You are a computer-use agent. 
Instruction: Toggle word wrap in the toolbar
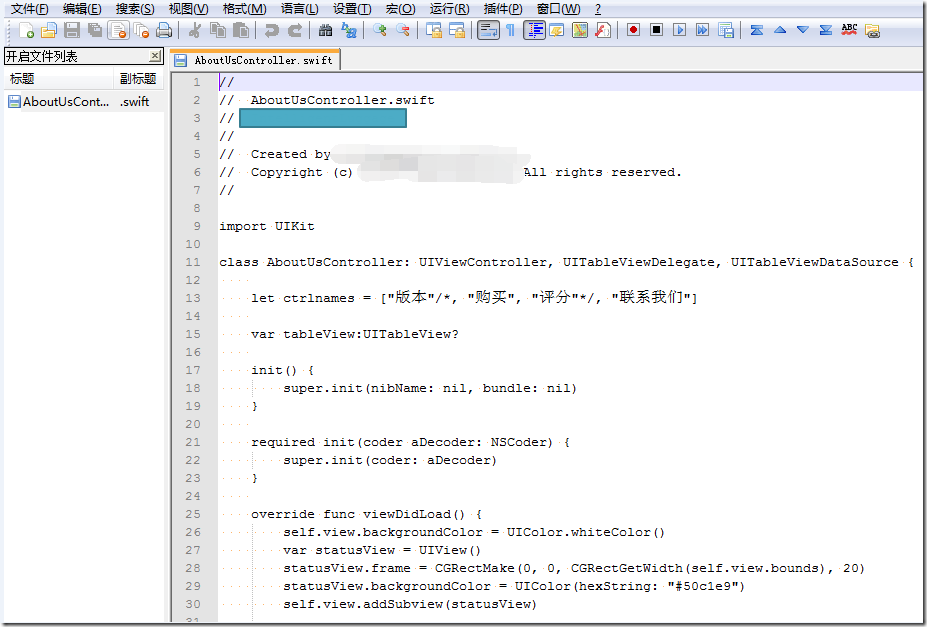[x=488, y=30]
